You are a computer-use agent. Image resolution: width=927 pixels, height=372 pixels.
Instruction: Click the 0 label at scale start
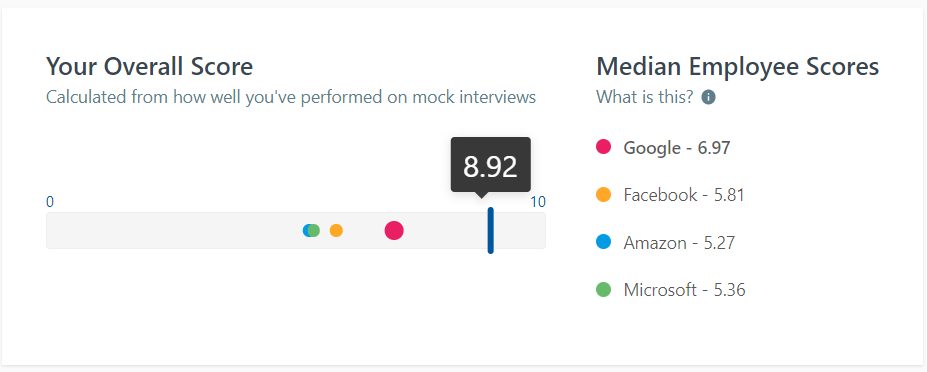[50, 202]
